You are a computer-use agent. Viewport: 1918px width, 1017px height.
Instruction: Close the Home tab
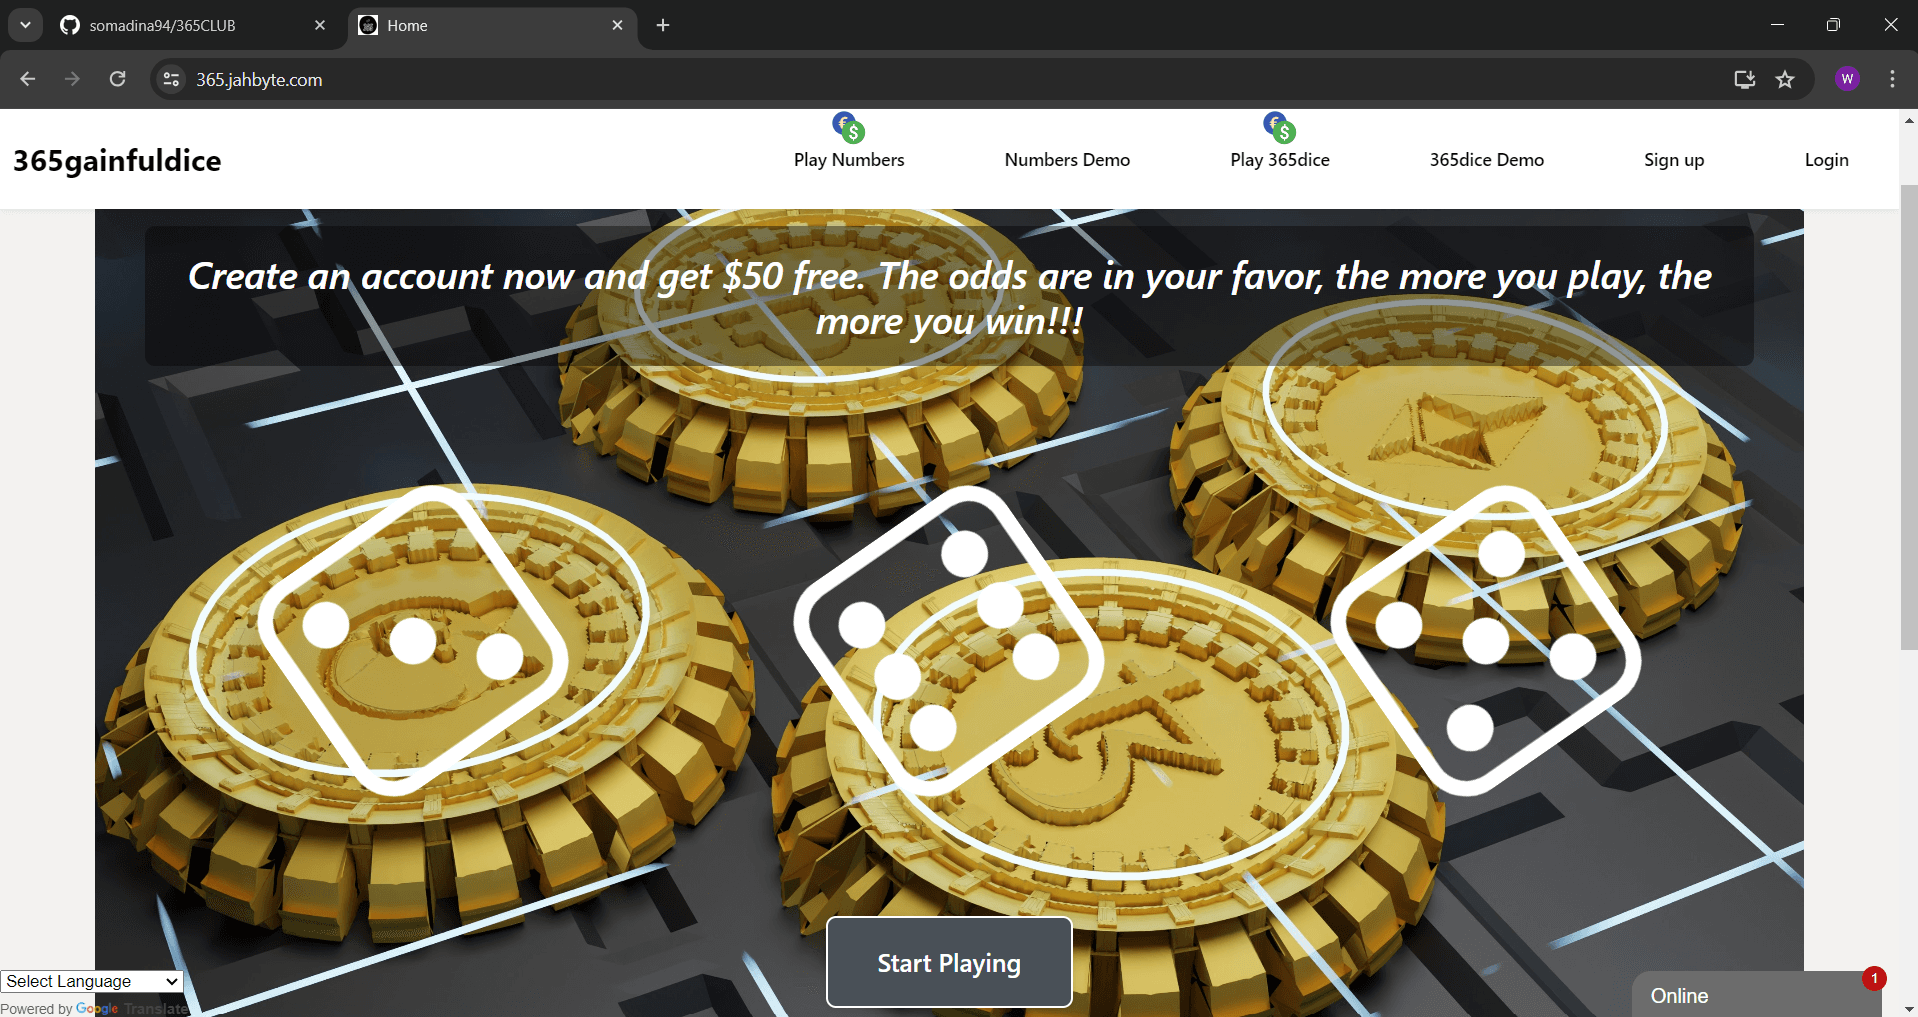[617, 25]
